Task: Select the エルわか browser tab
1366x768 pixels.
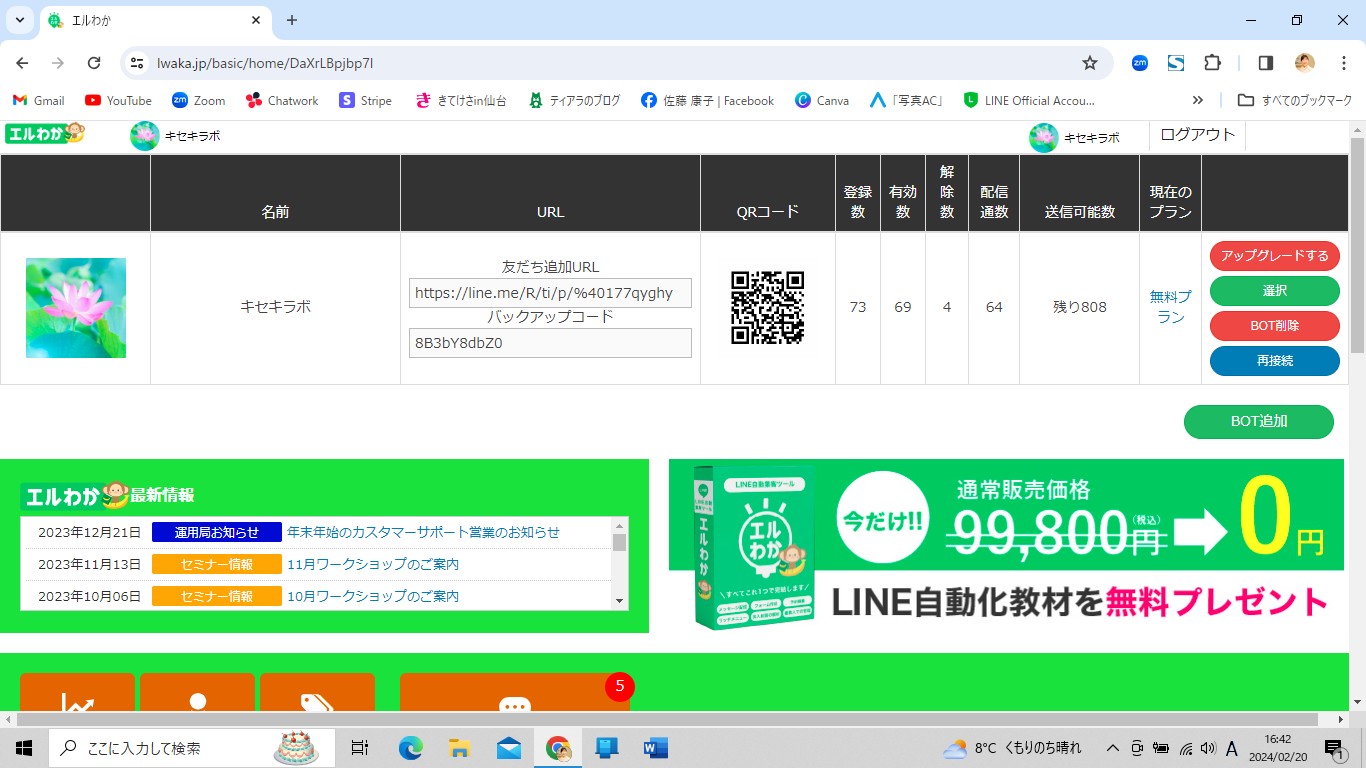Action: coord(155,21)
